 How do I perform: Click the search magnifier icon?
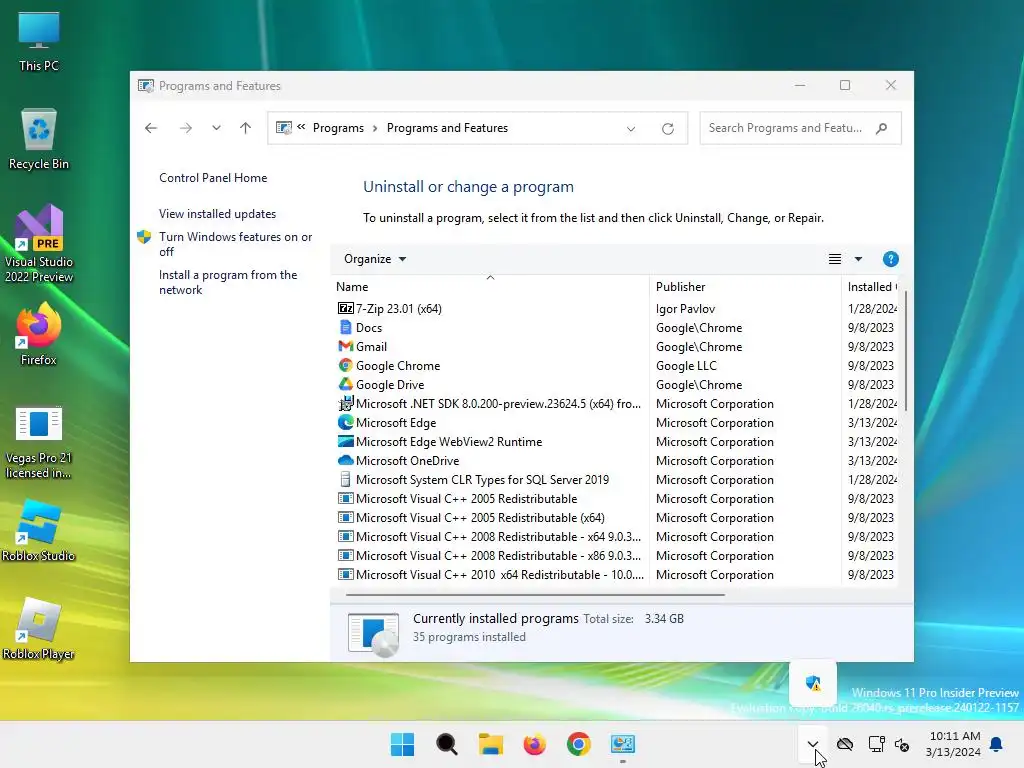coord(882,128)
